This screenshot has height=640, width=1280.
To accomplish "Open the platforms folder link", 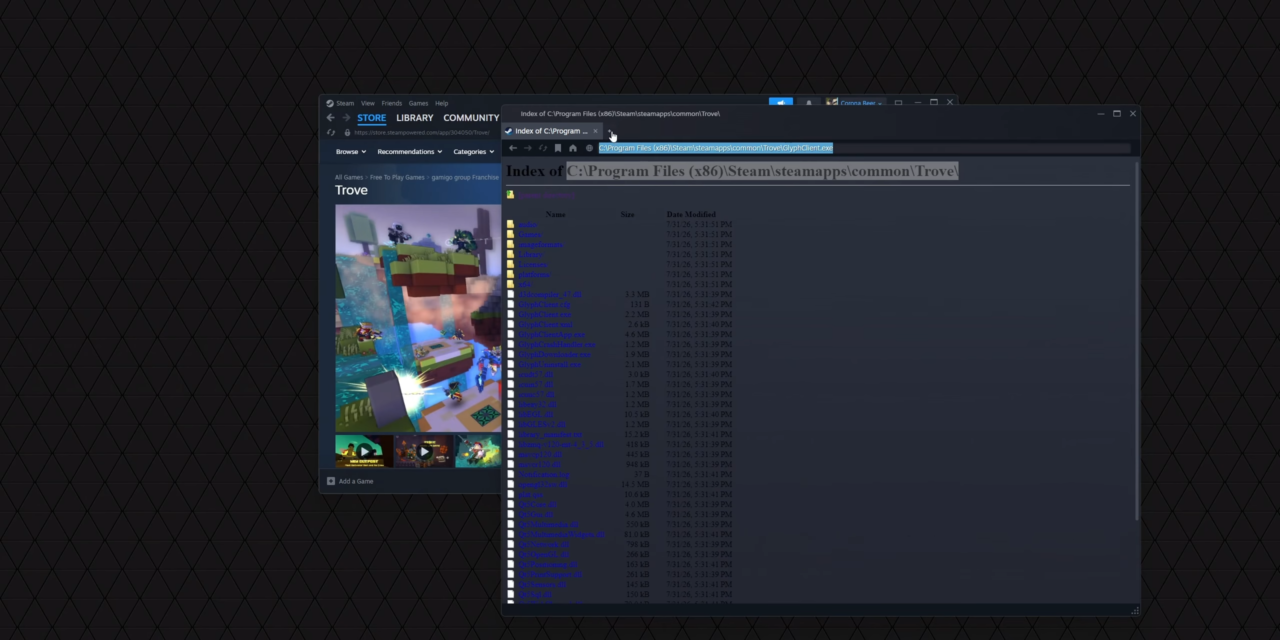I will [x=535, y=274].
